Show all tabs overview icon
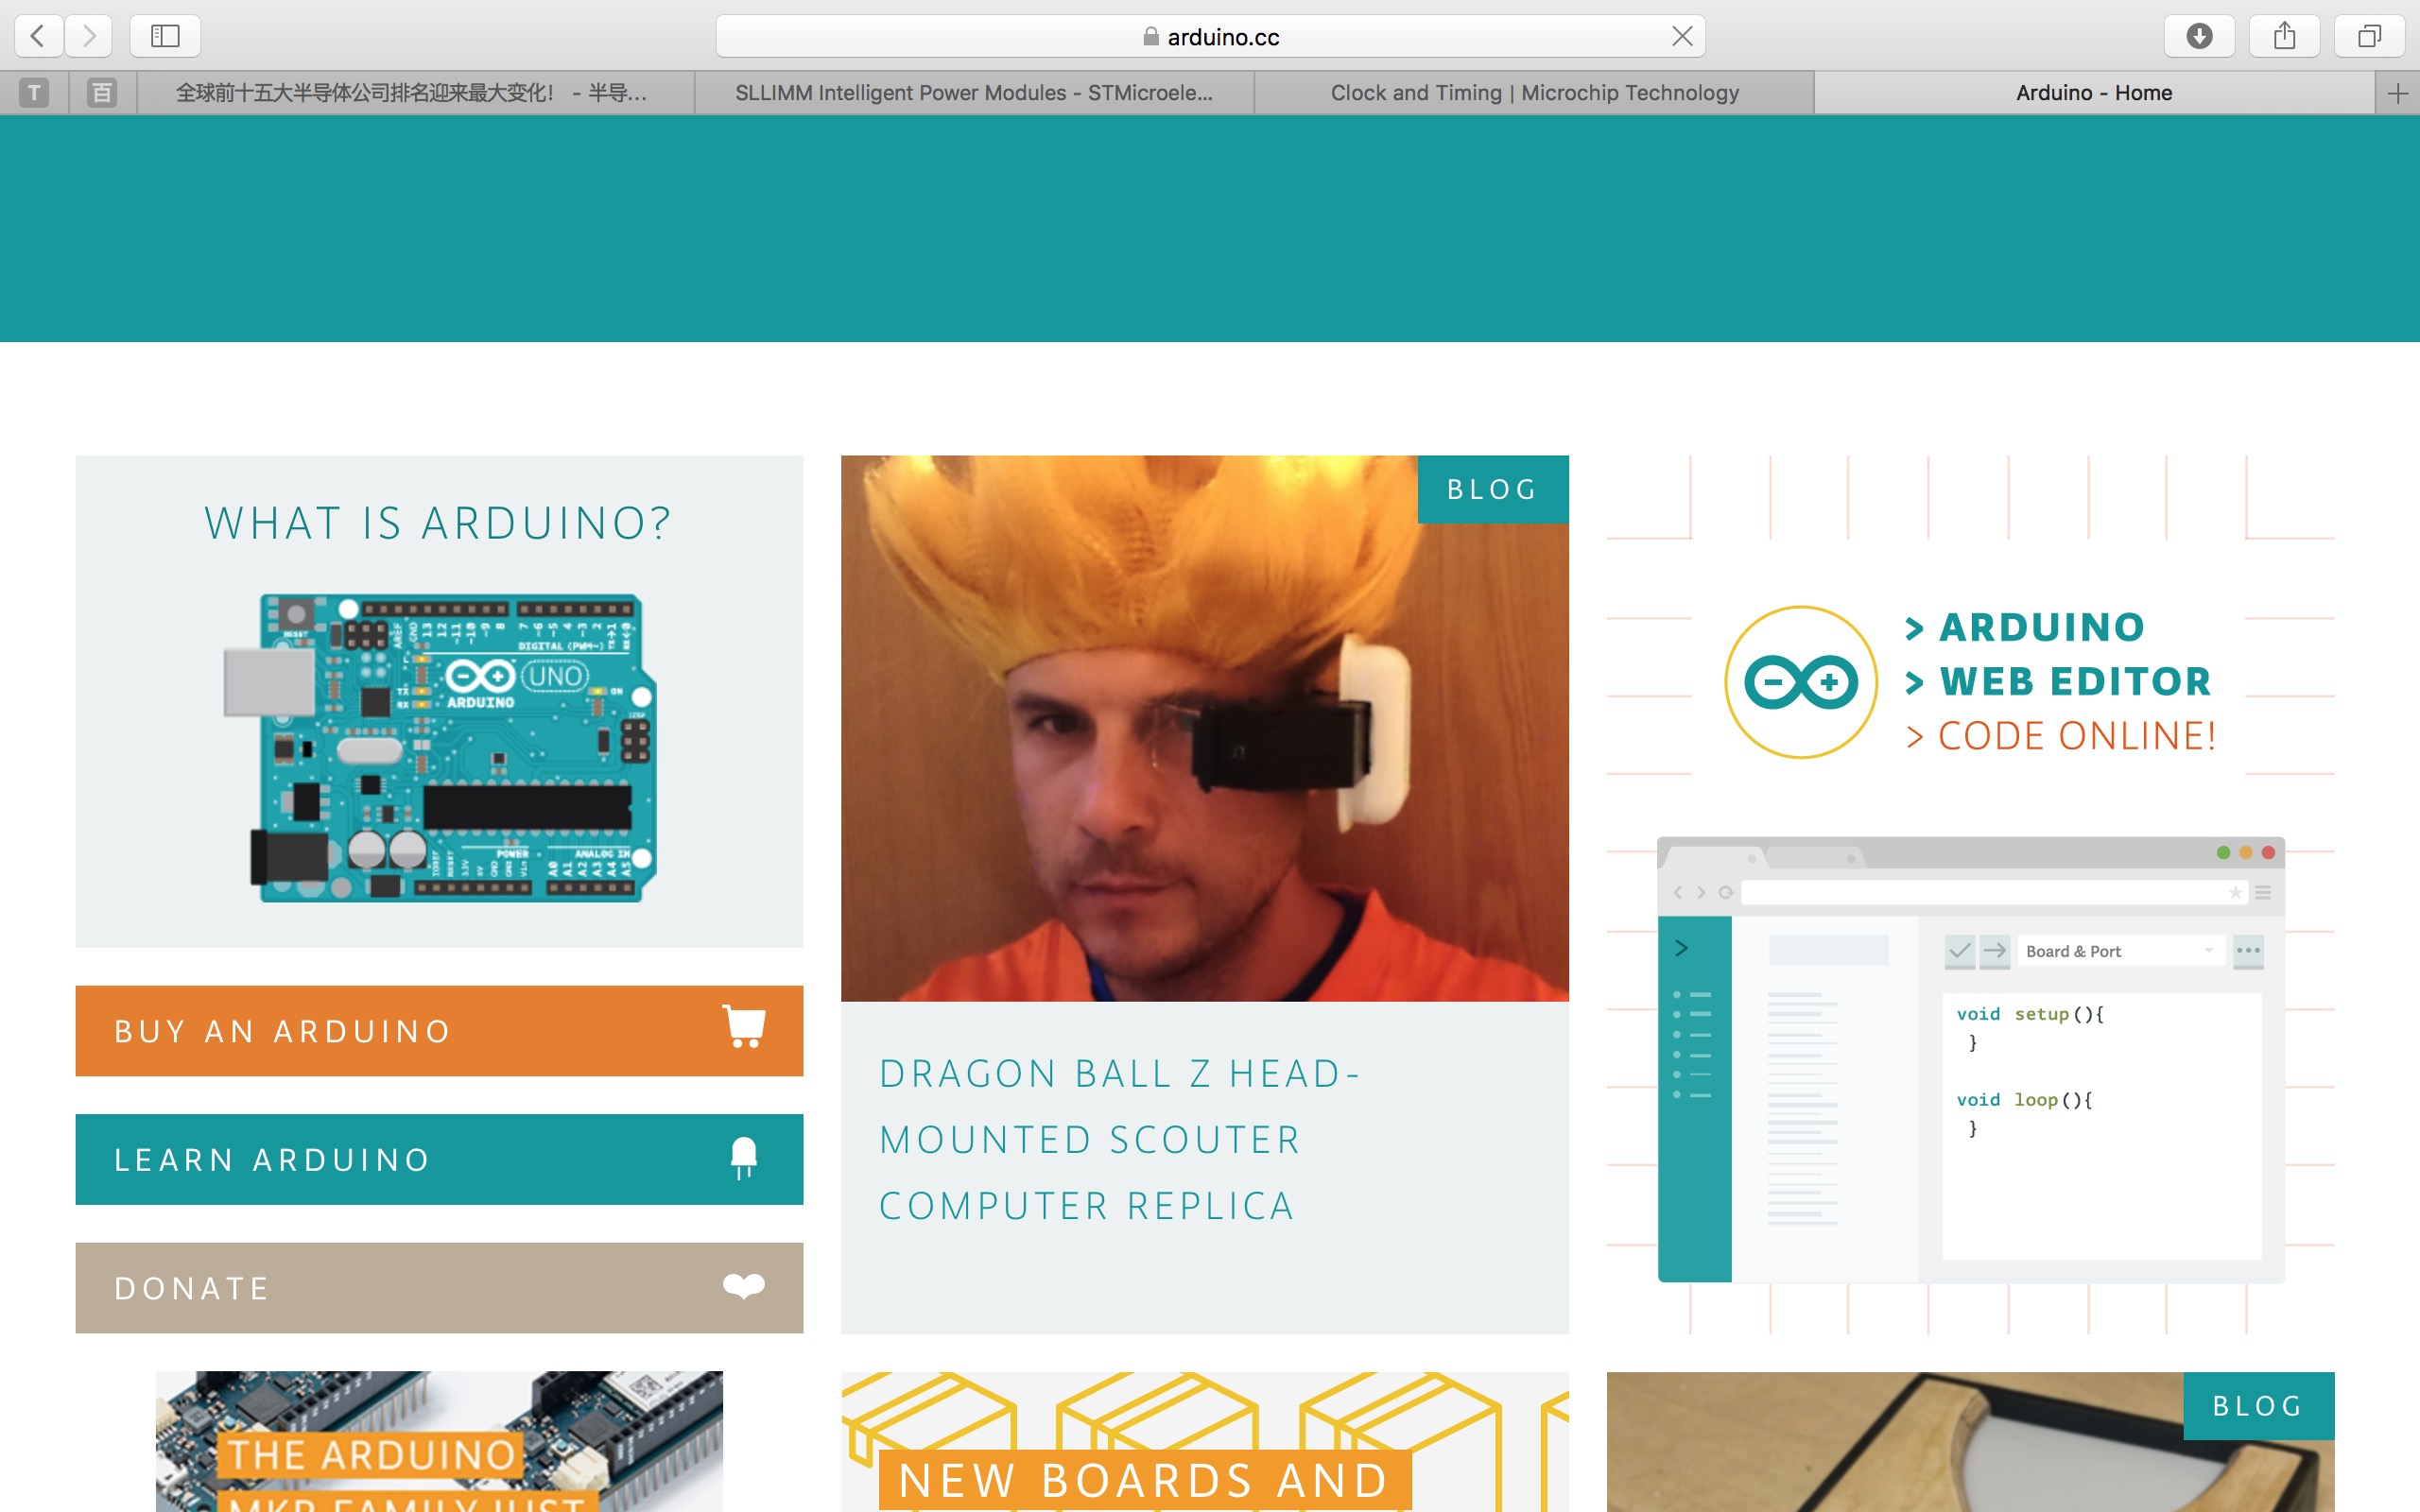Screen dimensions: 2420x1512 2369,36
